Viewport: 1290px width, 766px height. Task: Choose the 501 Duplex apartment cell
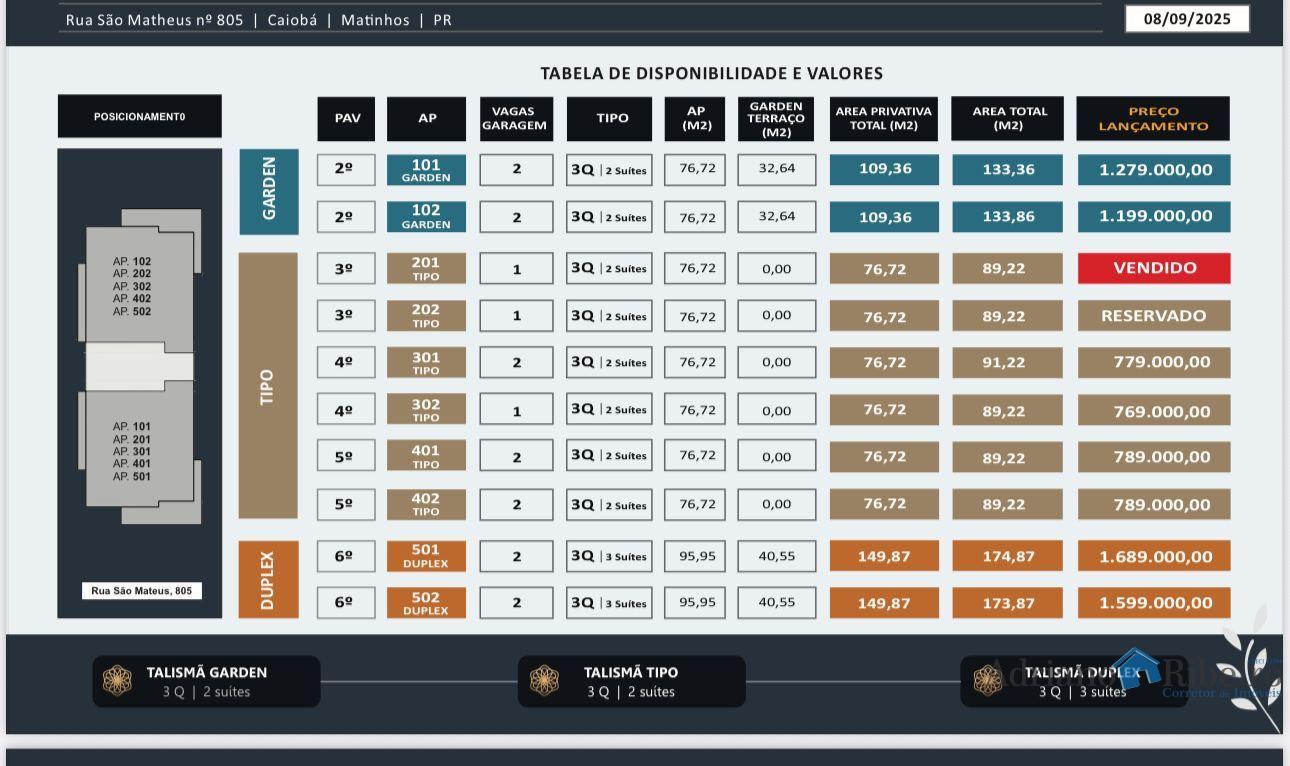coord(426,556)
